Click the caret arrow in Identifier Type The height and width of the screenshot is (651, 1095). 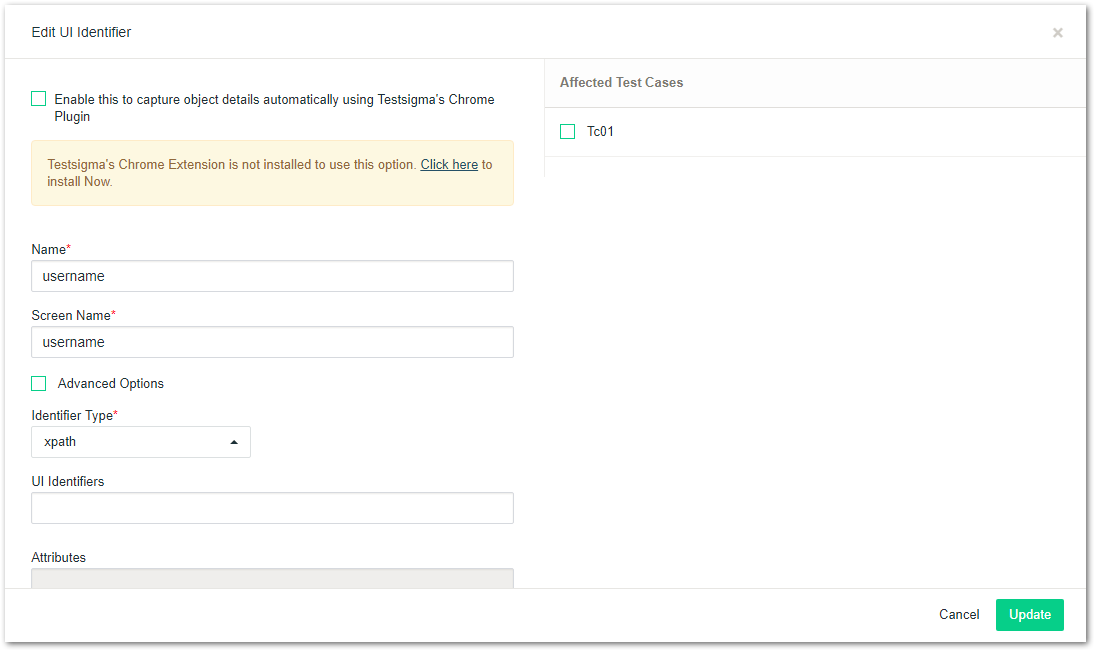(234, 442)
